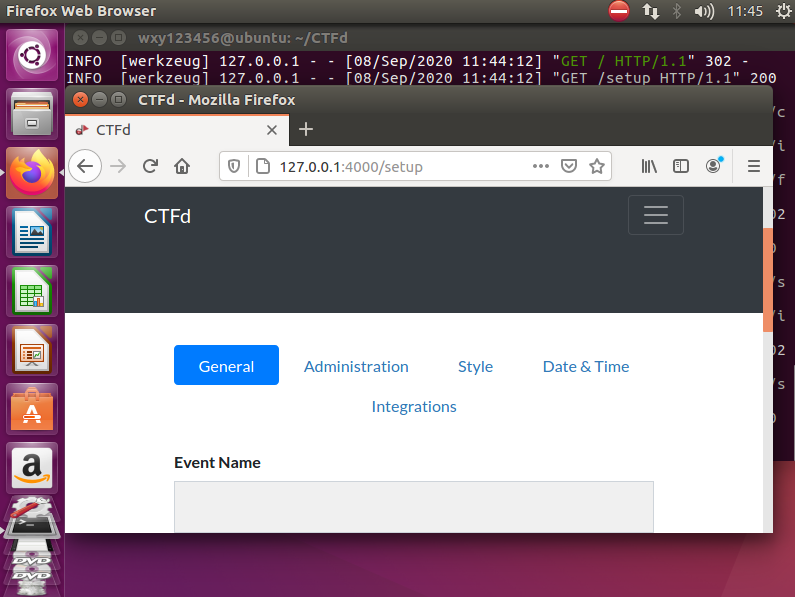
Task: Toggle Firefox sidebar view icon
Action: (680, 166)
